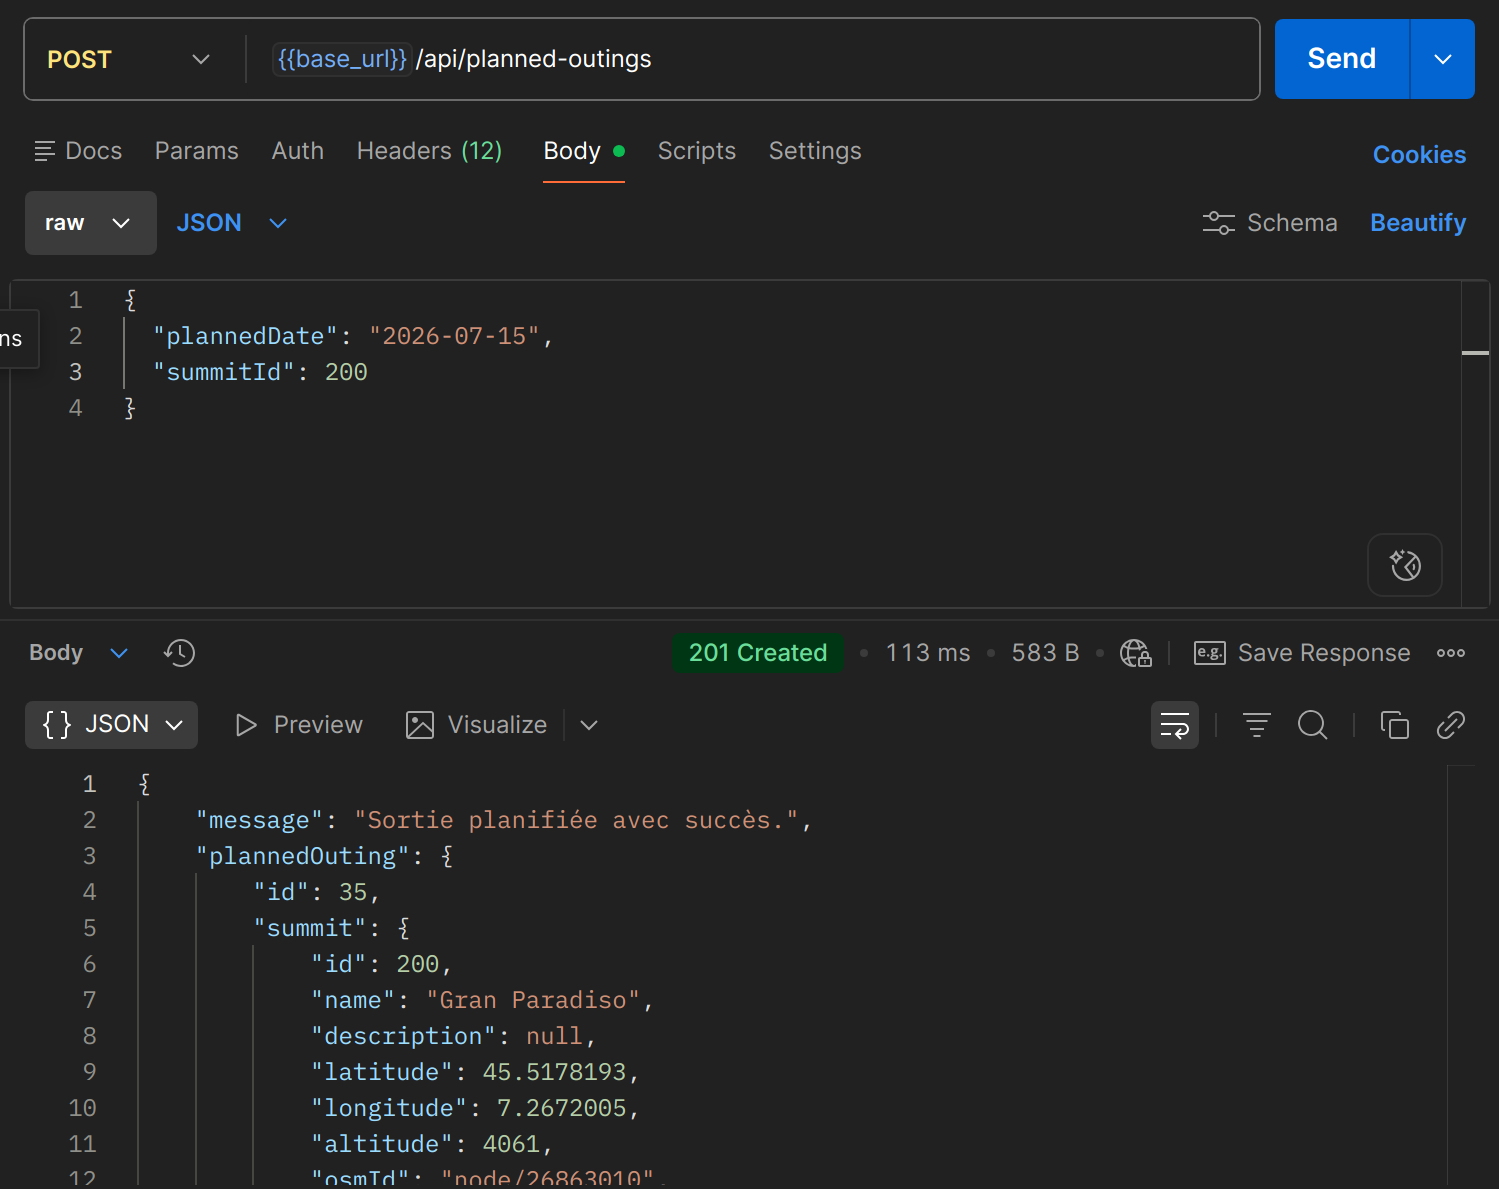
Task: Click the Send button
Action: 1342,59
